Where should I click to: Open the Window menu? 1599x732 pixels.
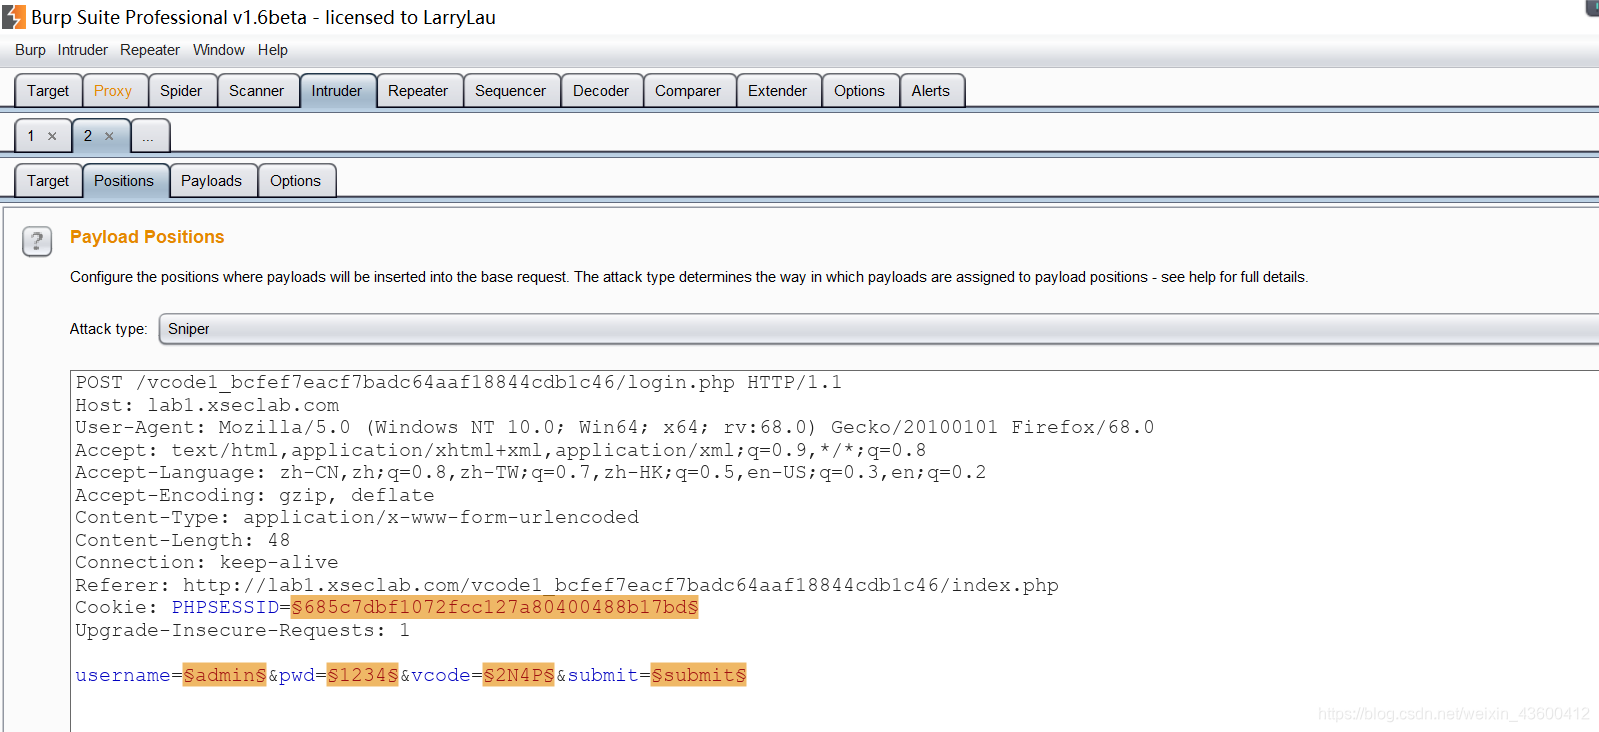coord(219,50)
